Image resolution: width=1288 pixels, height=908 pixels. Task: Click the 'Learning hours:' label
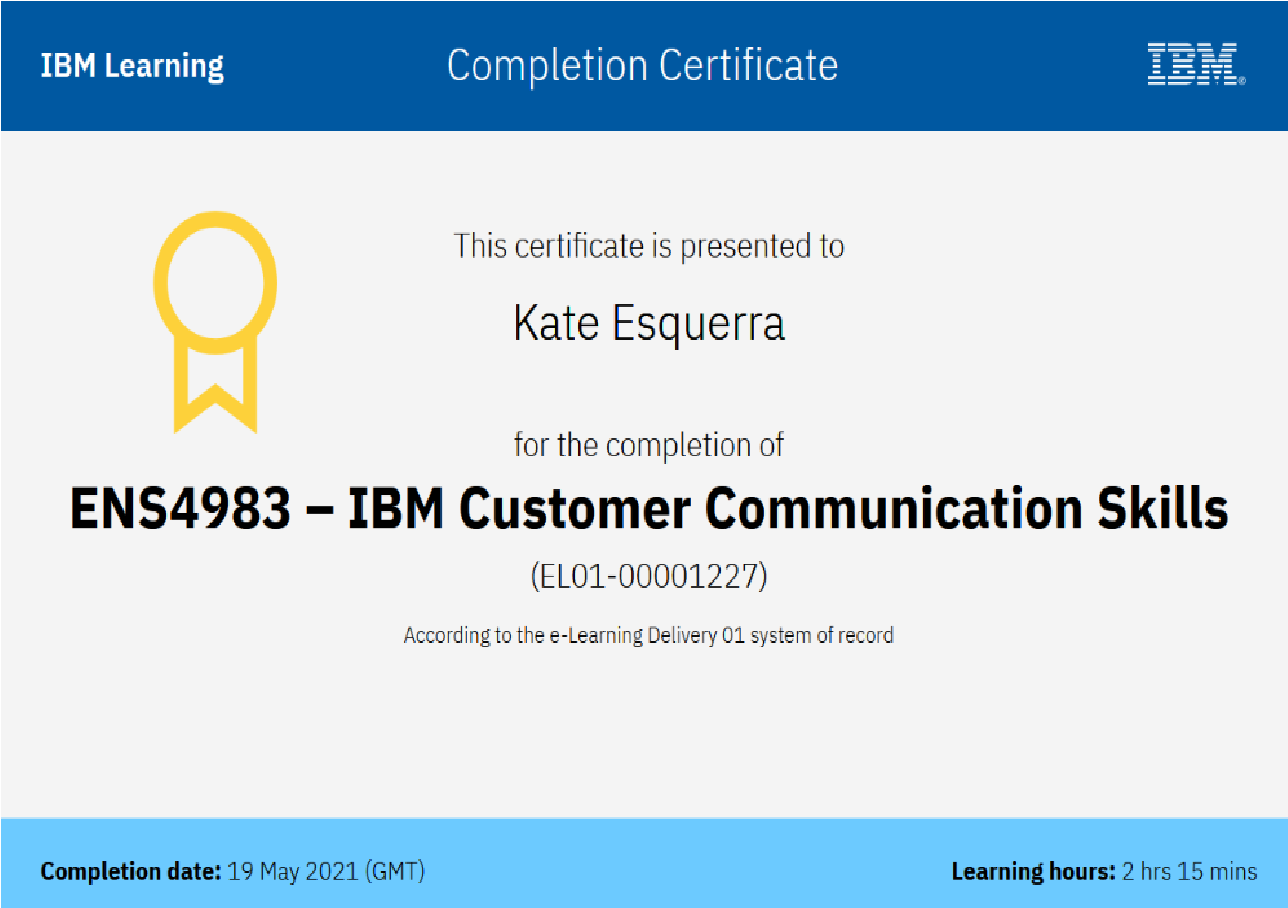coord(1033,871)
